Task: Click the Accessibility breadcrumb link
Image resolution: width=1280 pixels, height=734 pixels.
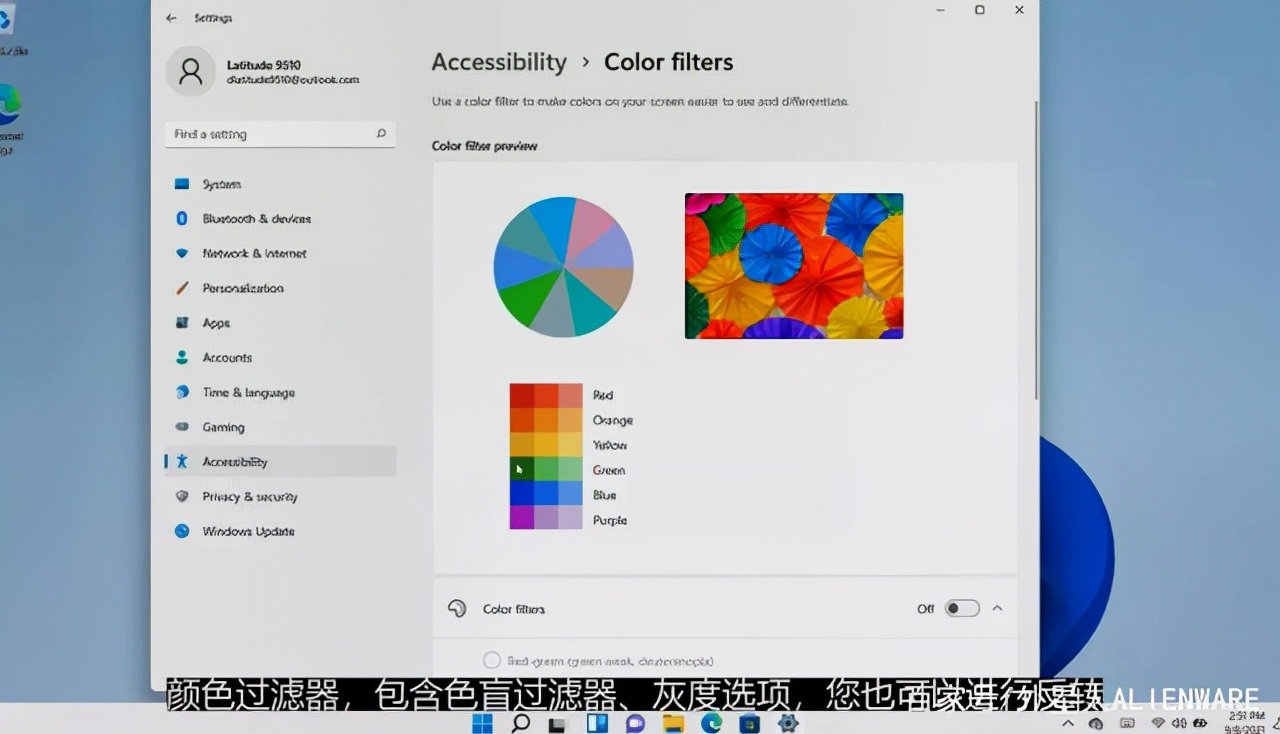Action: tap(499, 62)
